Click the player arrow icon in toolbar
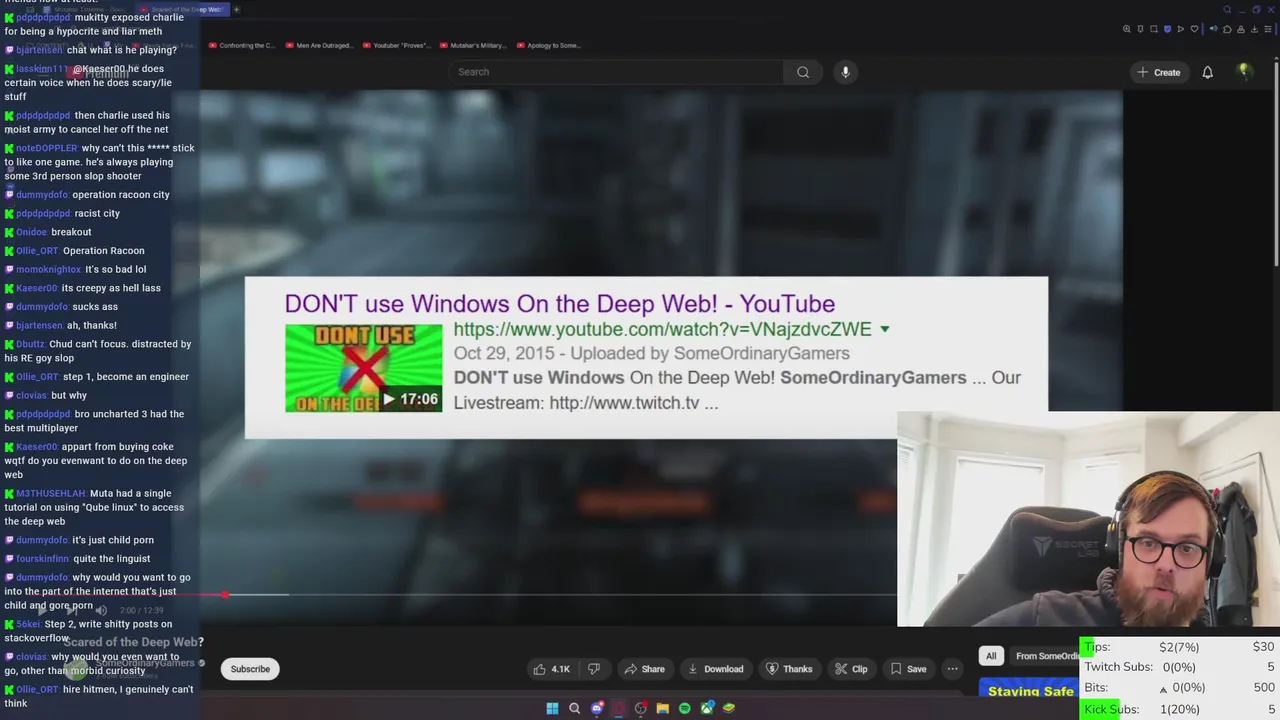Image resolution: width=1280 pixels, height=720 pixels. click(1181, 29)
